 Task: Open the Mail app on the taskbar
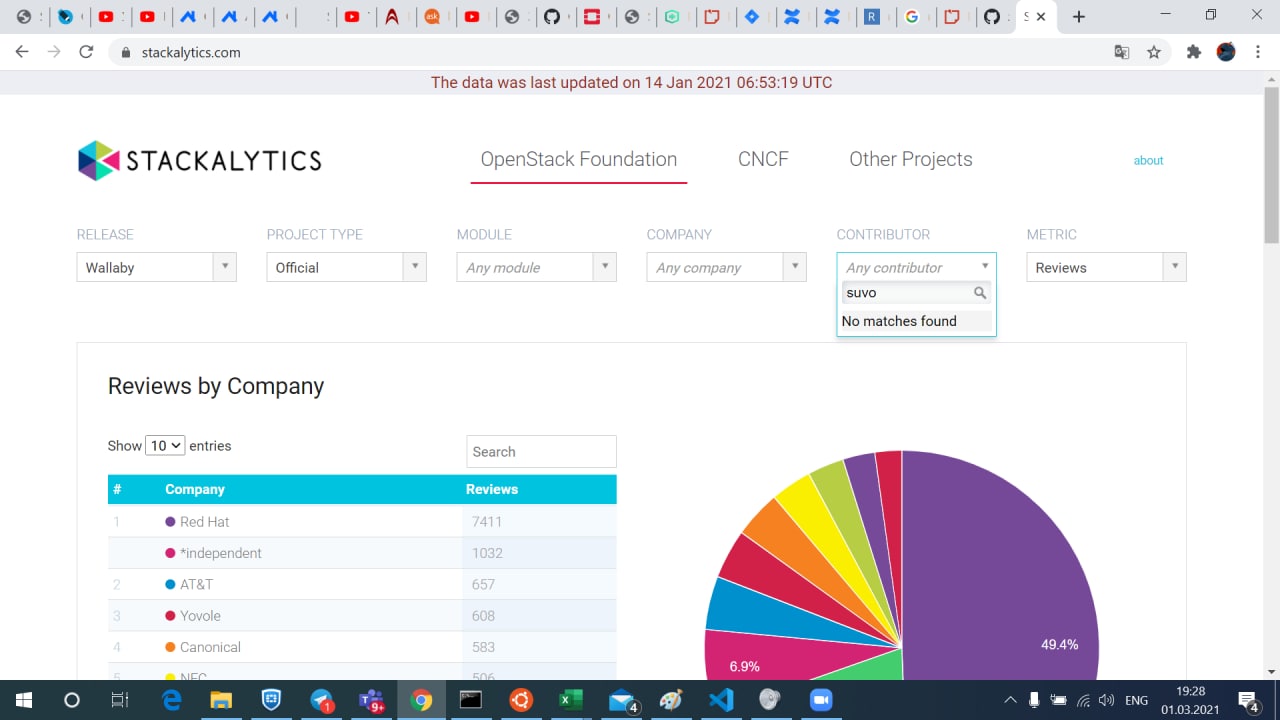click(x=622, y=700)
